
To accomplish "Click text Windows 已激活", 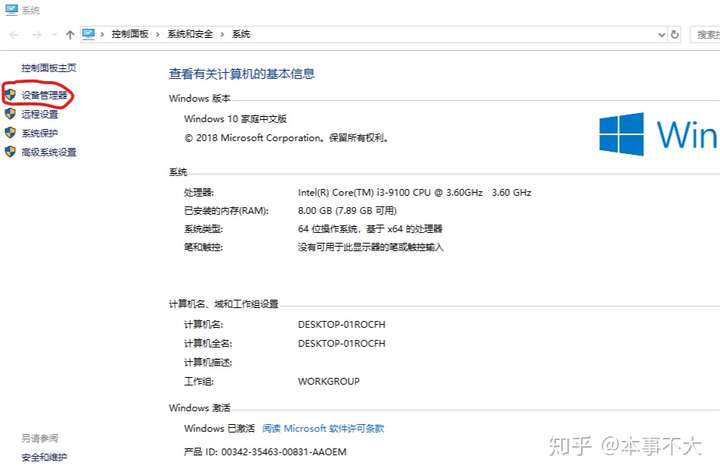I will 219,429.
